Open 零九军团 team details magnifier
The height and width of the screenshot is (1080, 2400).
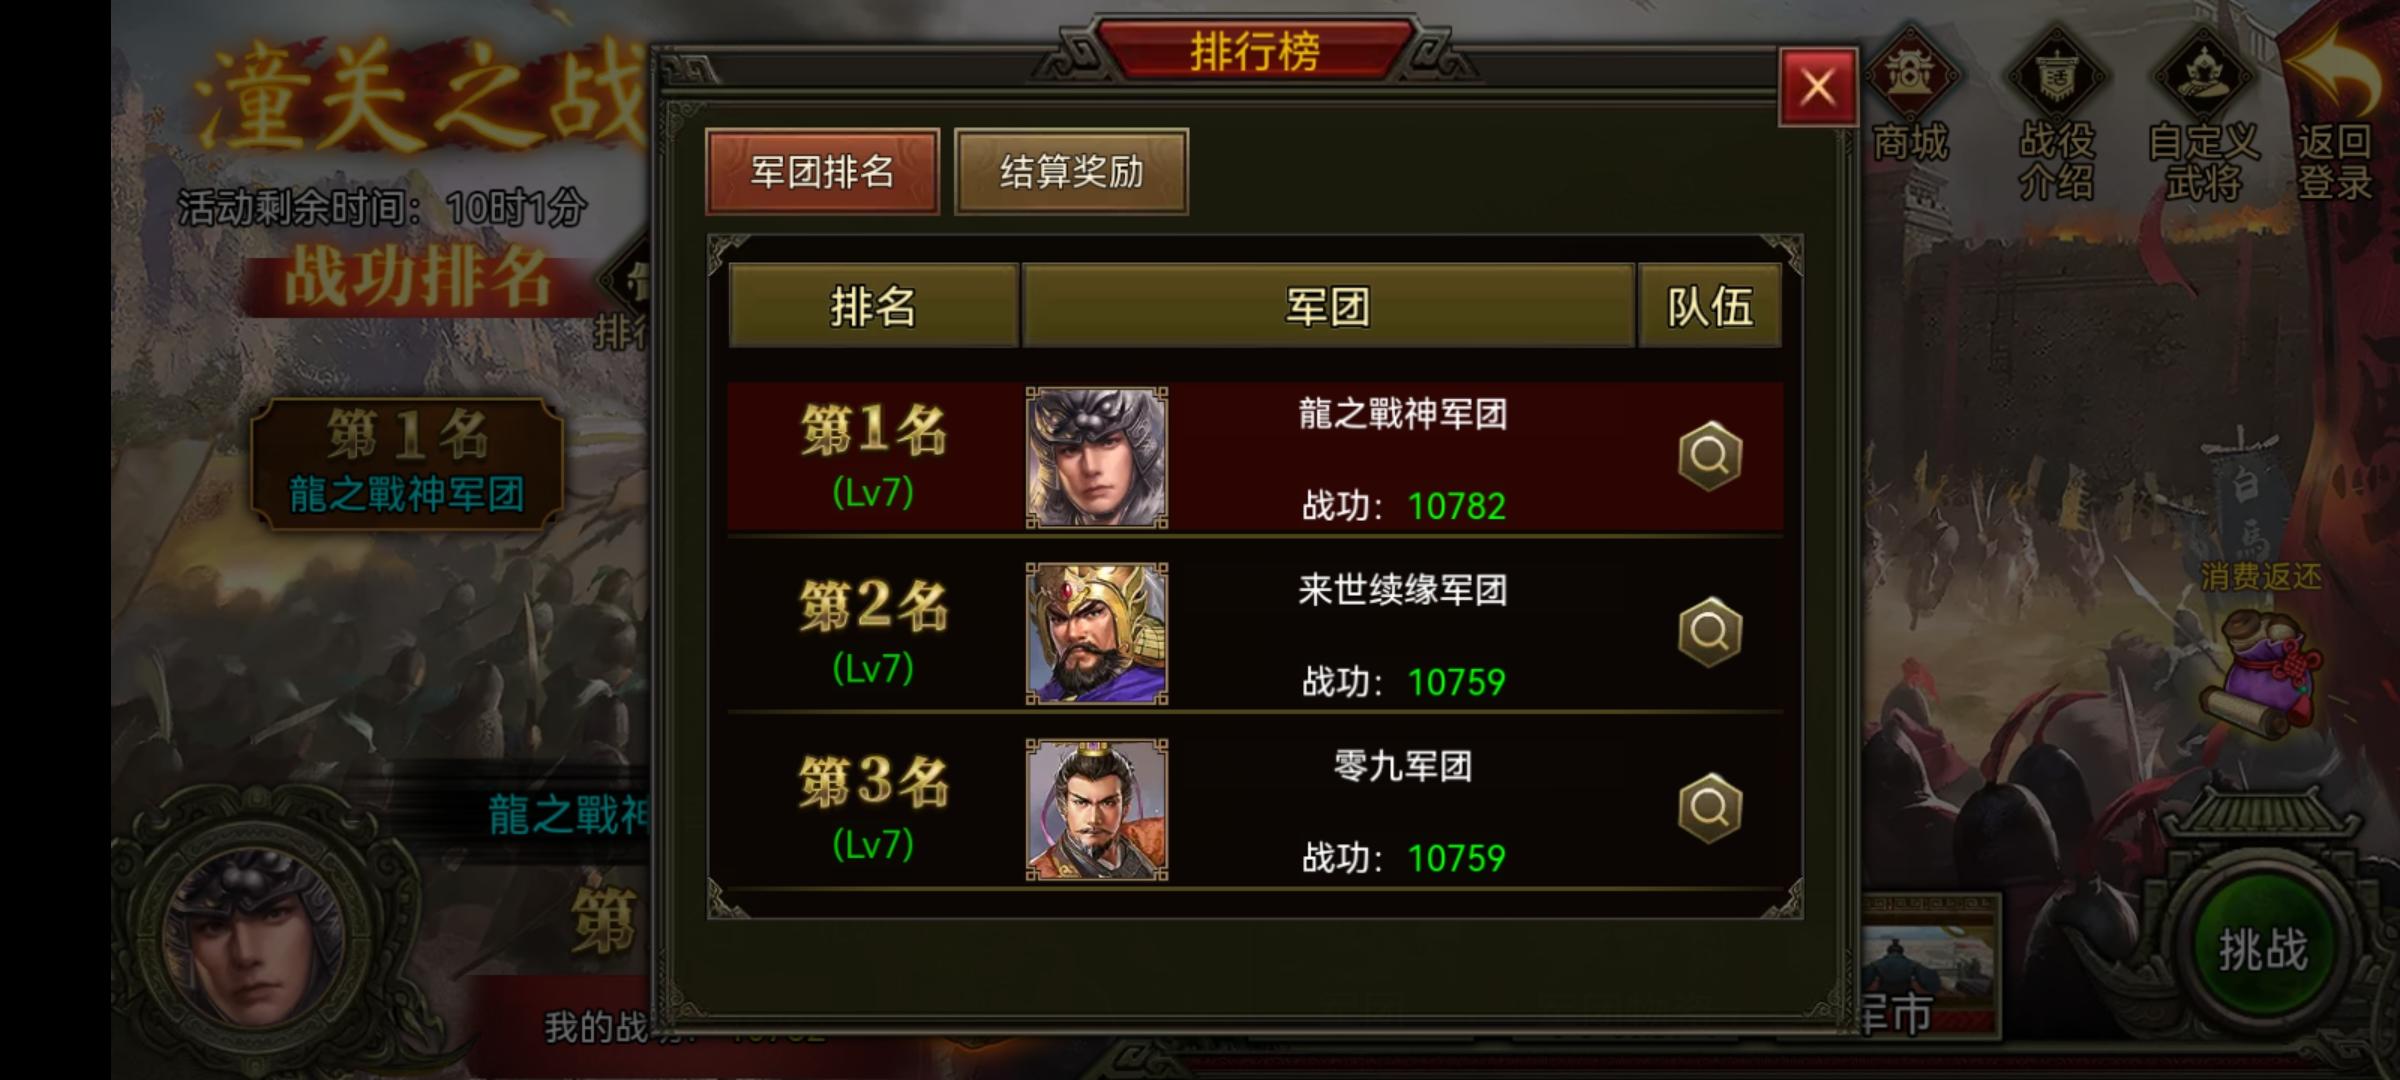coord(1709,808)
